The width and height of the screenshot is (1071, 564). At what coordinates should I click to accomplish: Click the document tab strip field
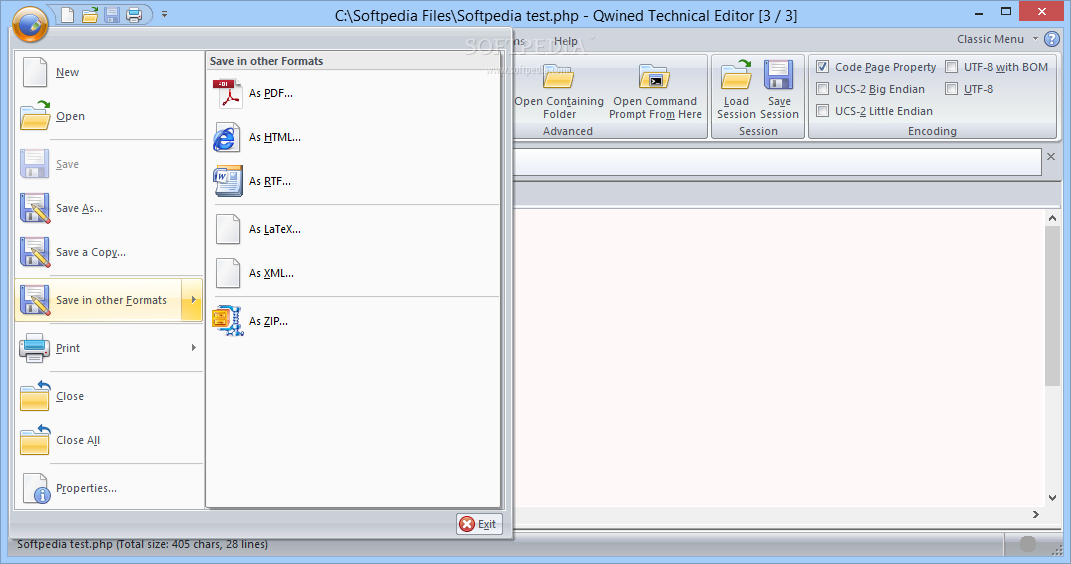[x=777, y=163]
